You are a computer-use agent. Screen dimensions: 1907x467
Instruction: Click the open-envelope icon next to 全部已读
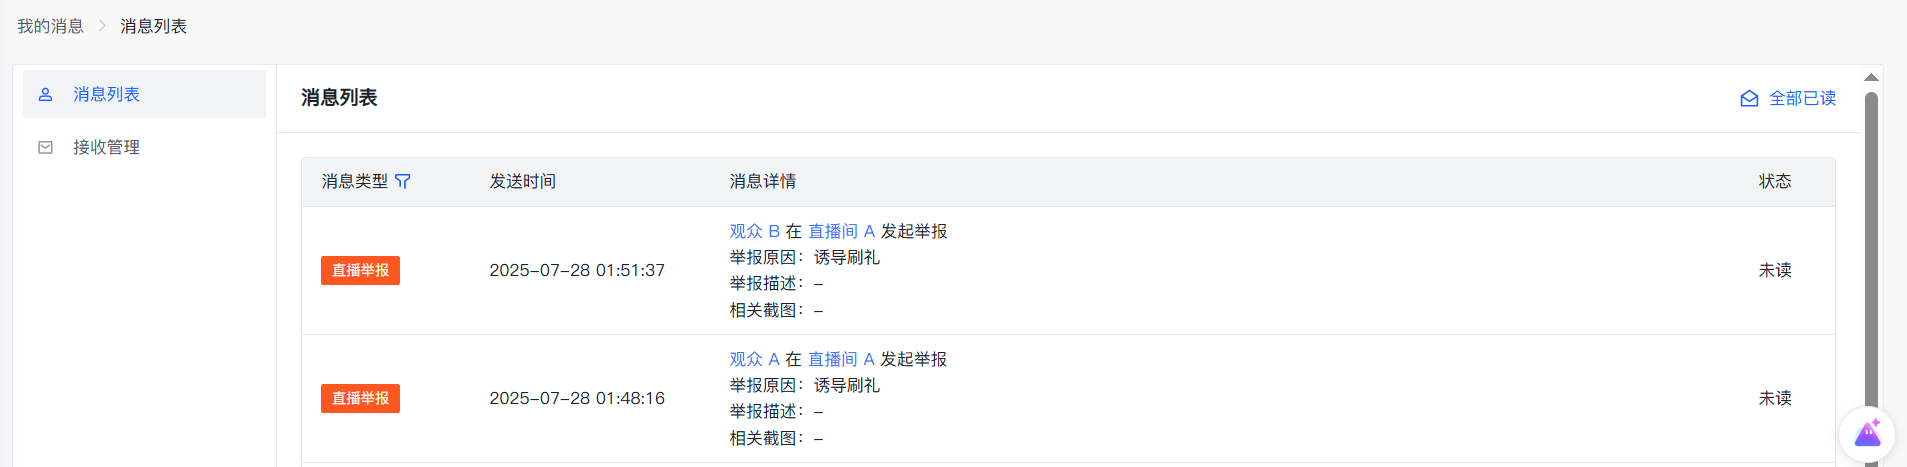tap(1749, 98)
